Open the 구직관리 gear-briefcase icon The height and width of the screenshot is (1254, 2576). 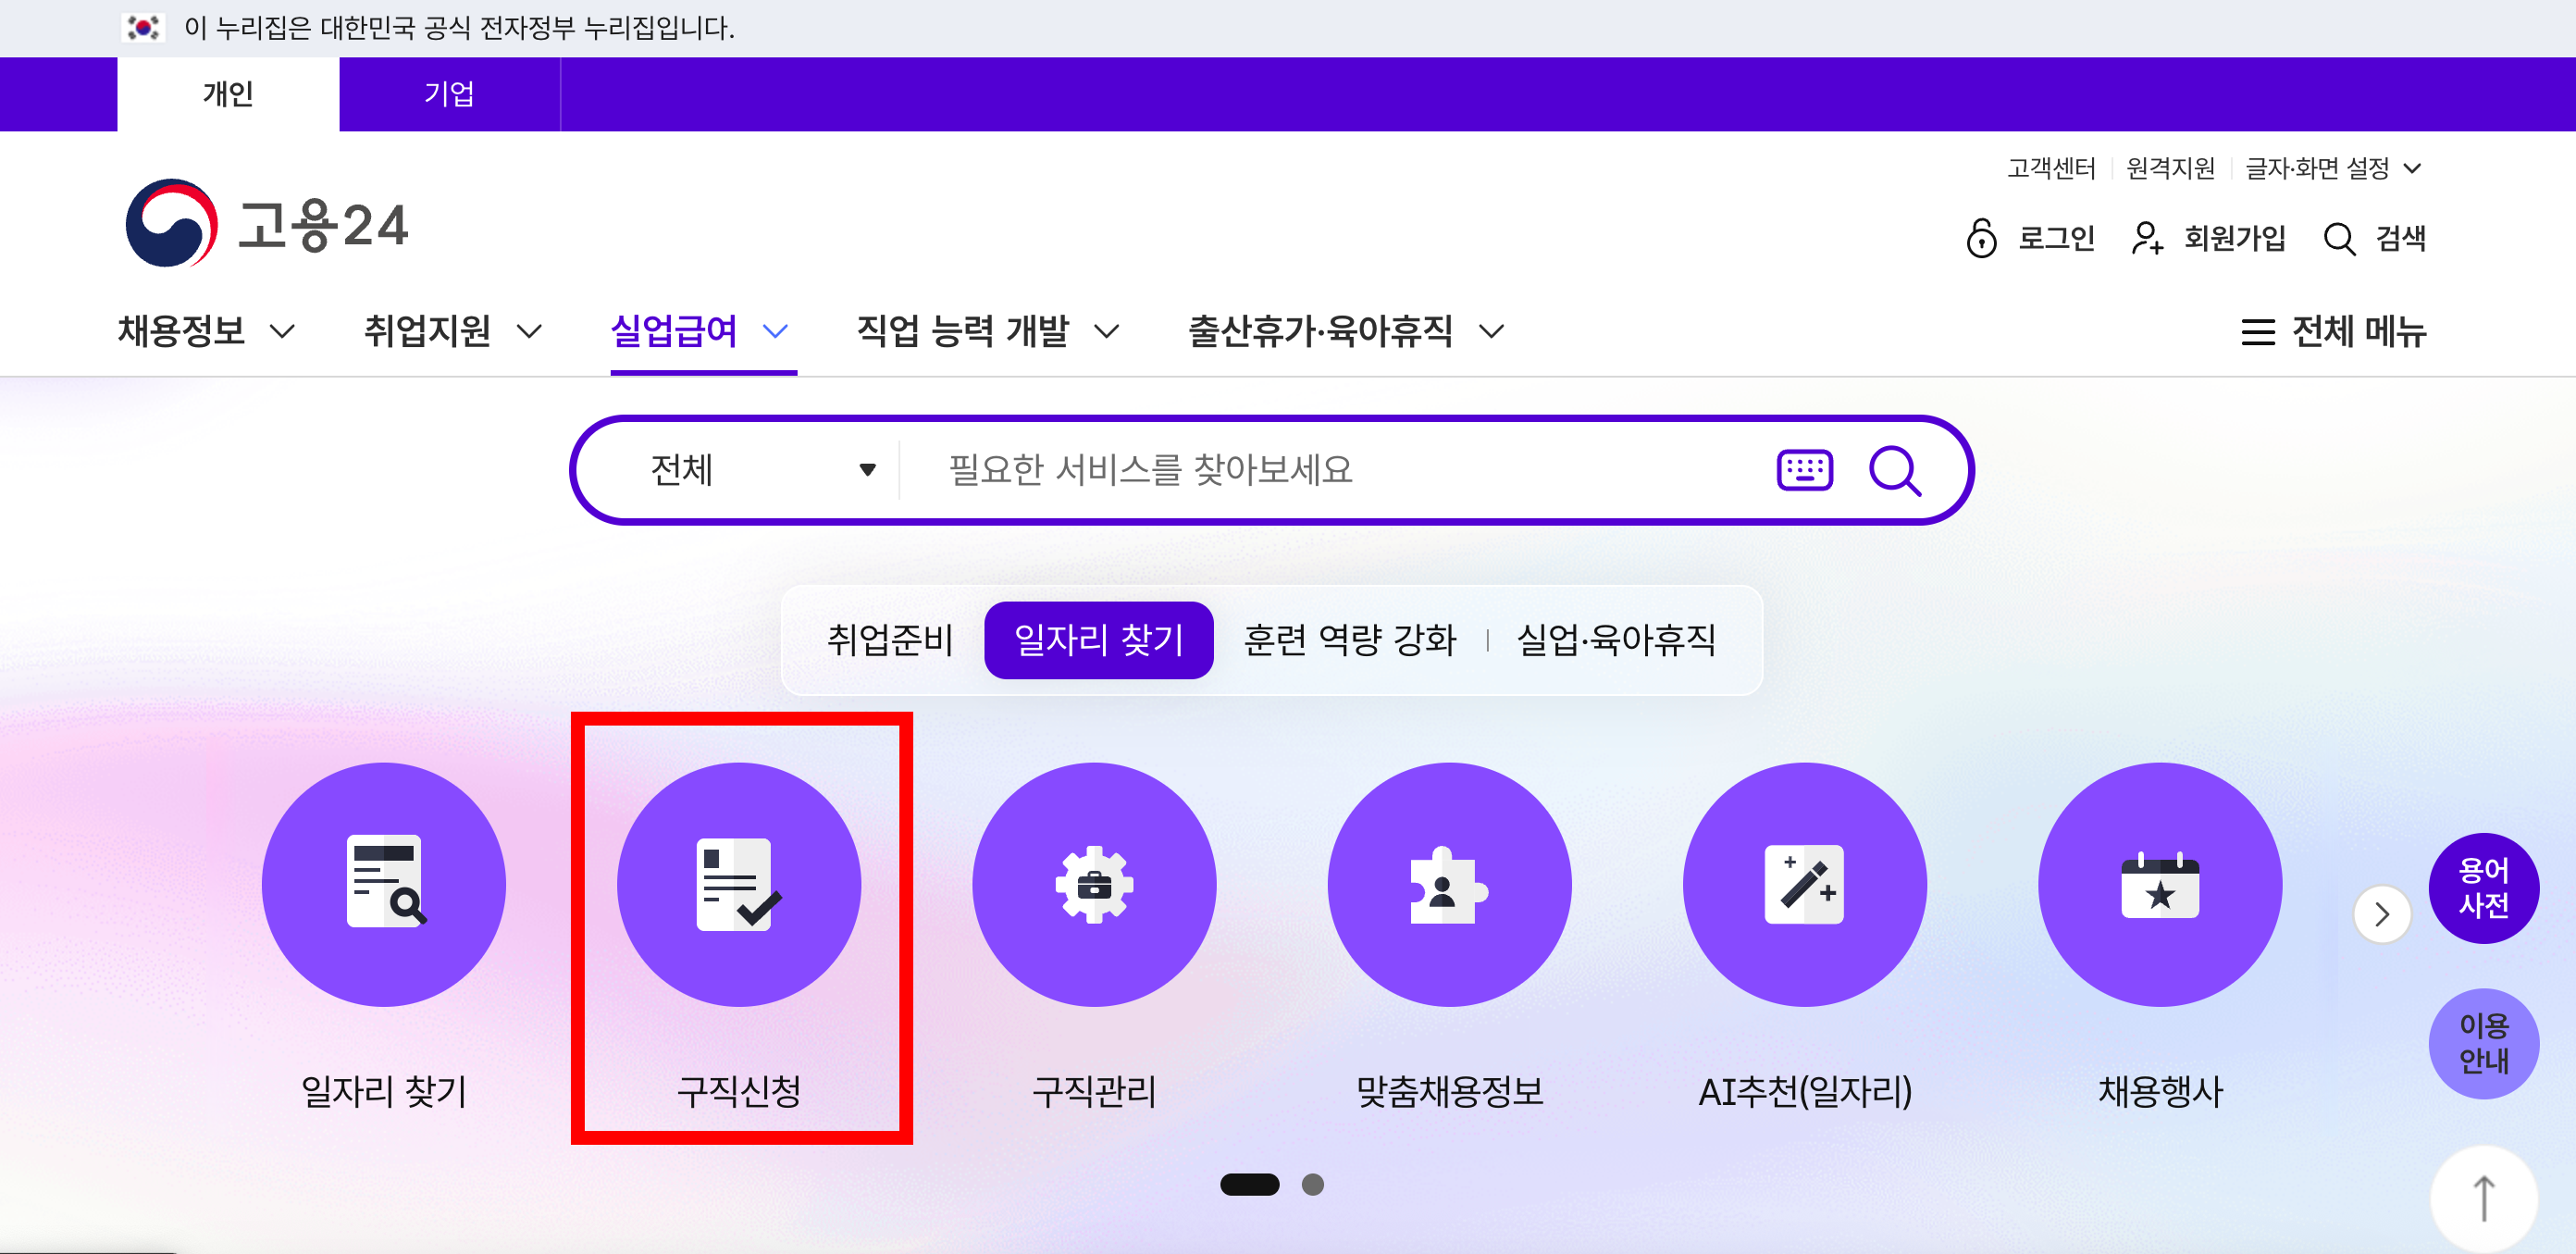pos(1094,884)
